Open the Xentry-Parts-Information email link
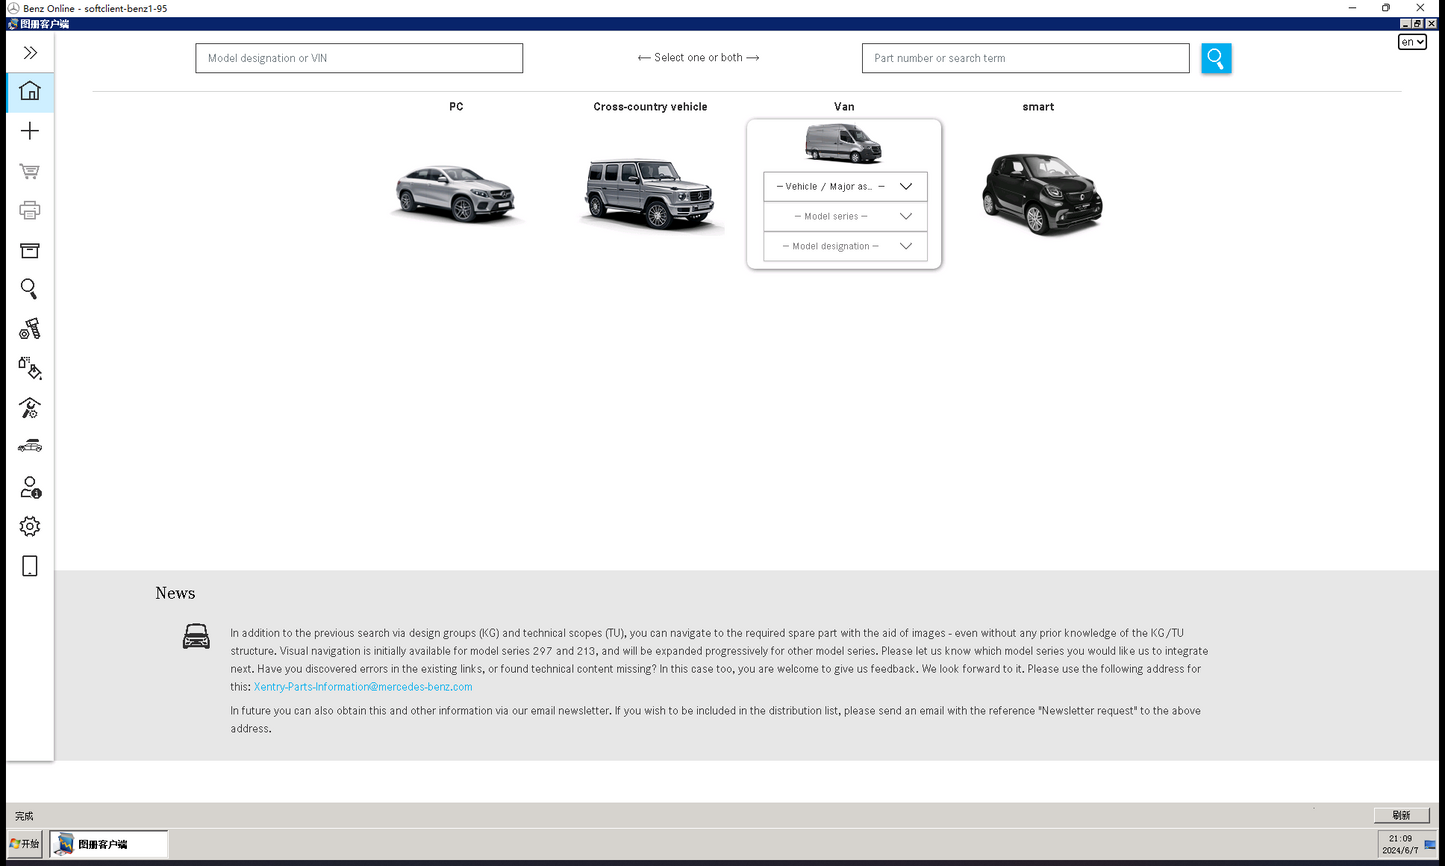 tap(363, 687)
